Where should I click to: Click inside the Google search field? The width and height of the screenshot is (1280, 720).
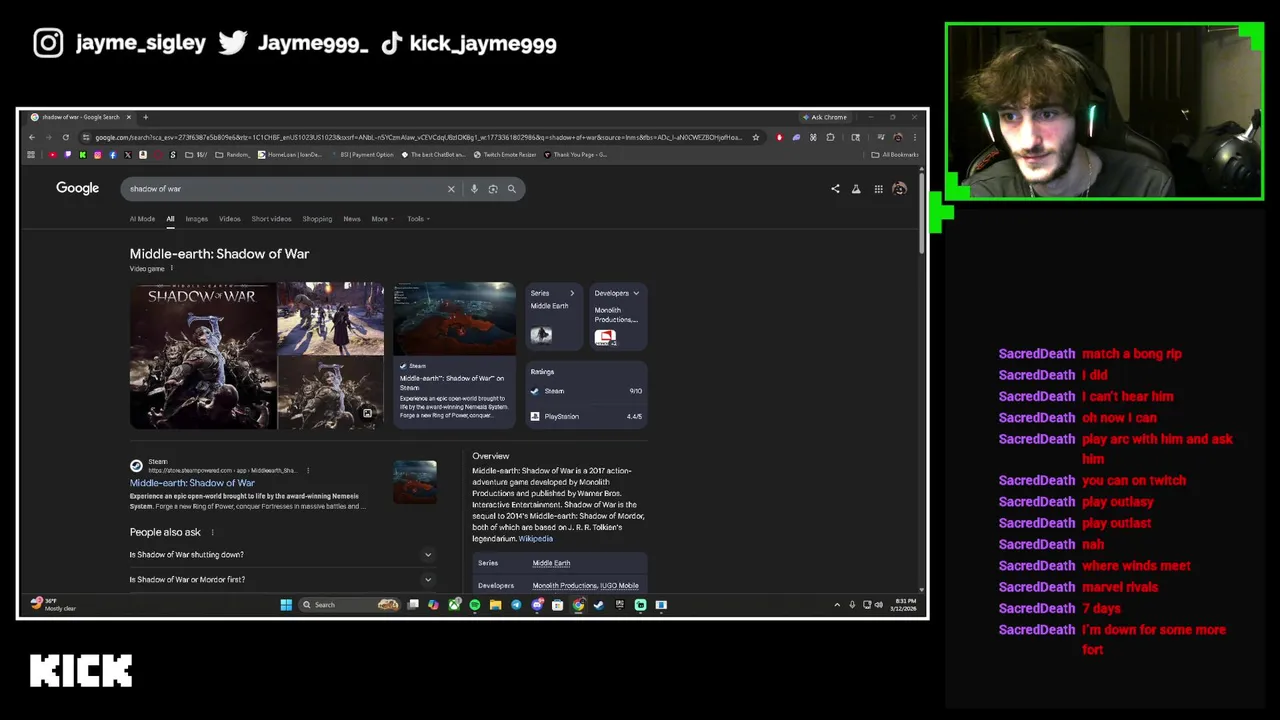(285, 189)
